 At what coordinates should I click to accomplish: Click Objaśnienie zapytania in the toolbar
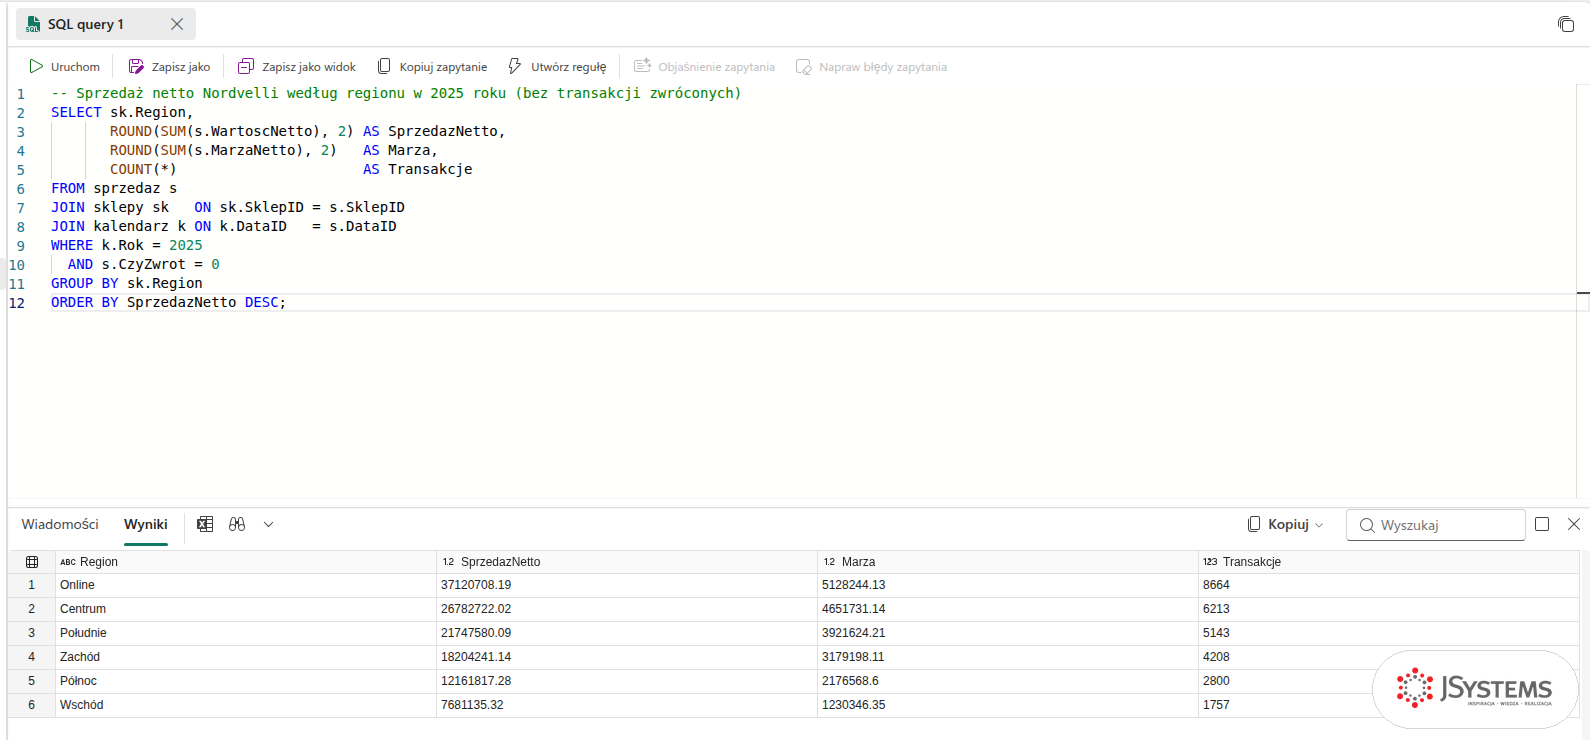(705, 67)
